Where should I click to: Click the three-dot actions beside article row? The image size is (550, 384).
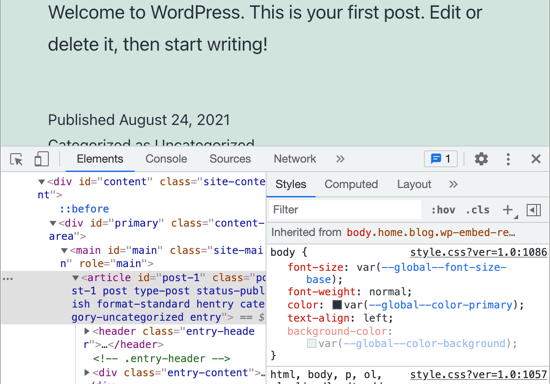(x=8, y=279)
